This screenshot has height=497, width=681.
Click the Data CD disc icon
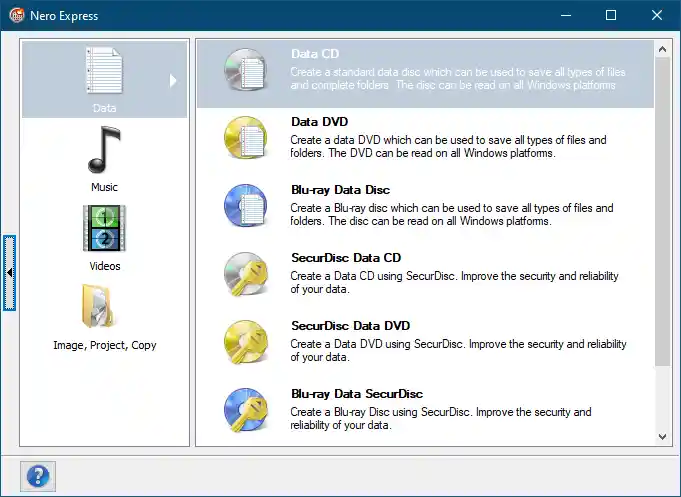point(245,70)
